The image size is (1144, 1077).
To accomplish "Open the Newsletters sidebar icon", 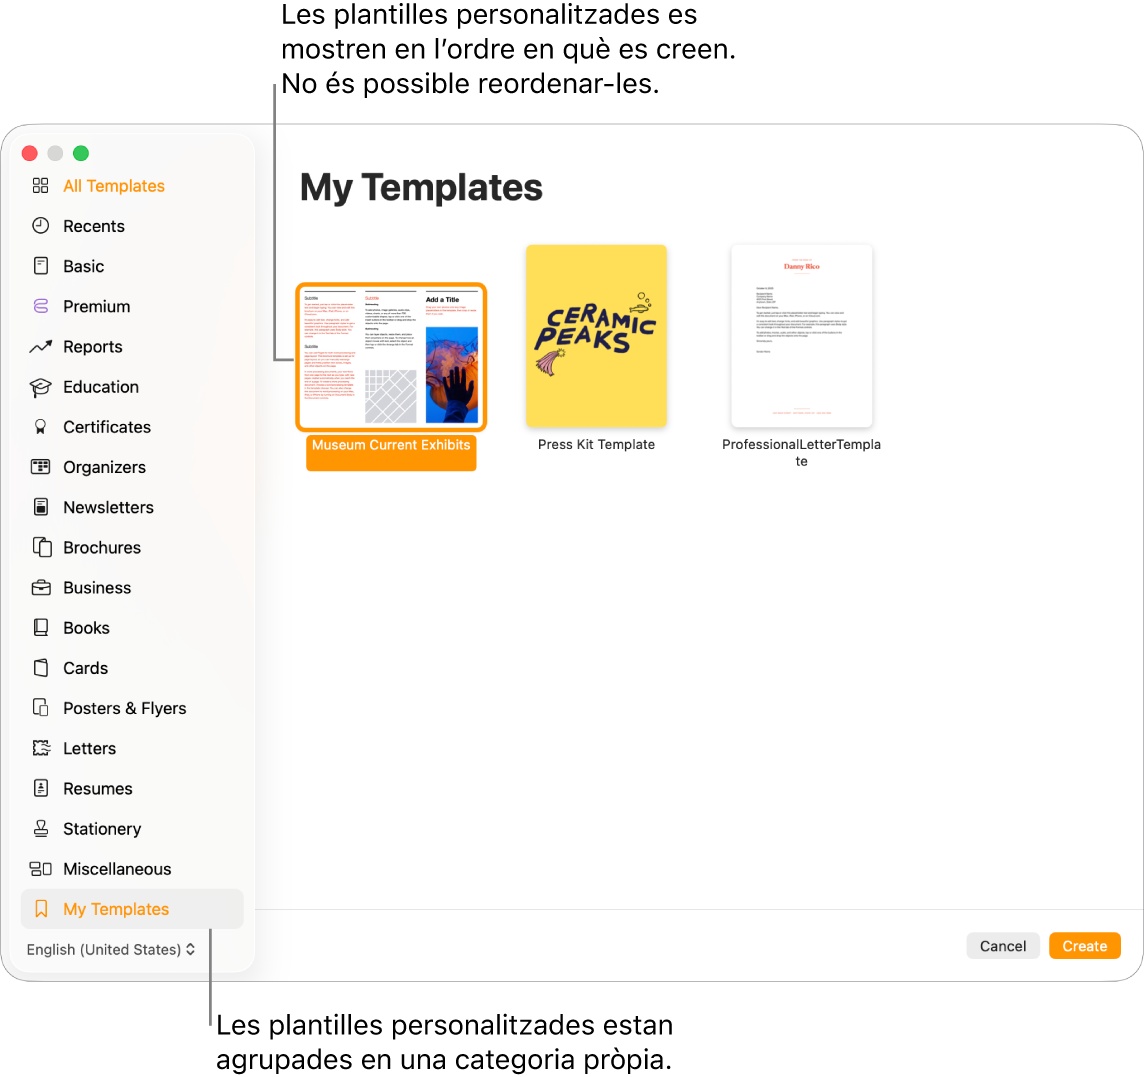I will 41,507.
